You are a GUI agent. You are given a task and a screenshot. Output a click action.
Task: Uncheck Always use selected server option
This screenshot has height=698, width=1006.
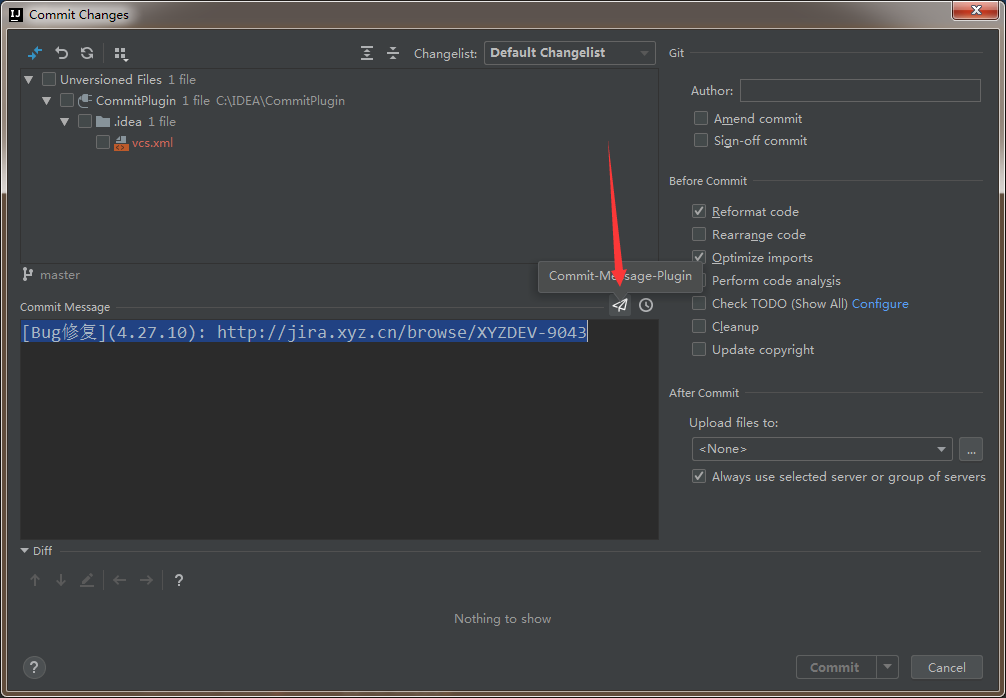click(699, 477)
